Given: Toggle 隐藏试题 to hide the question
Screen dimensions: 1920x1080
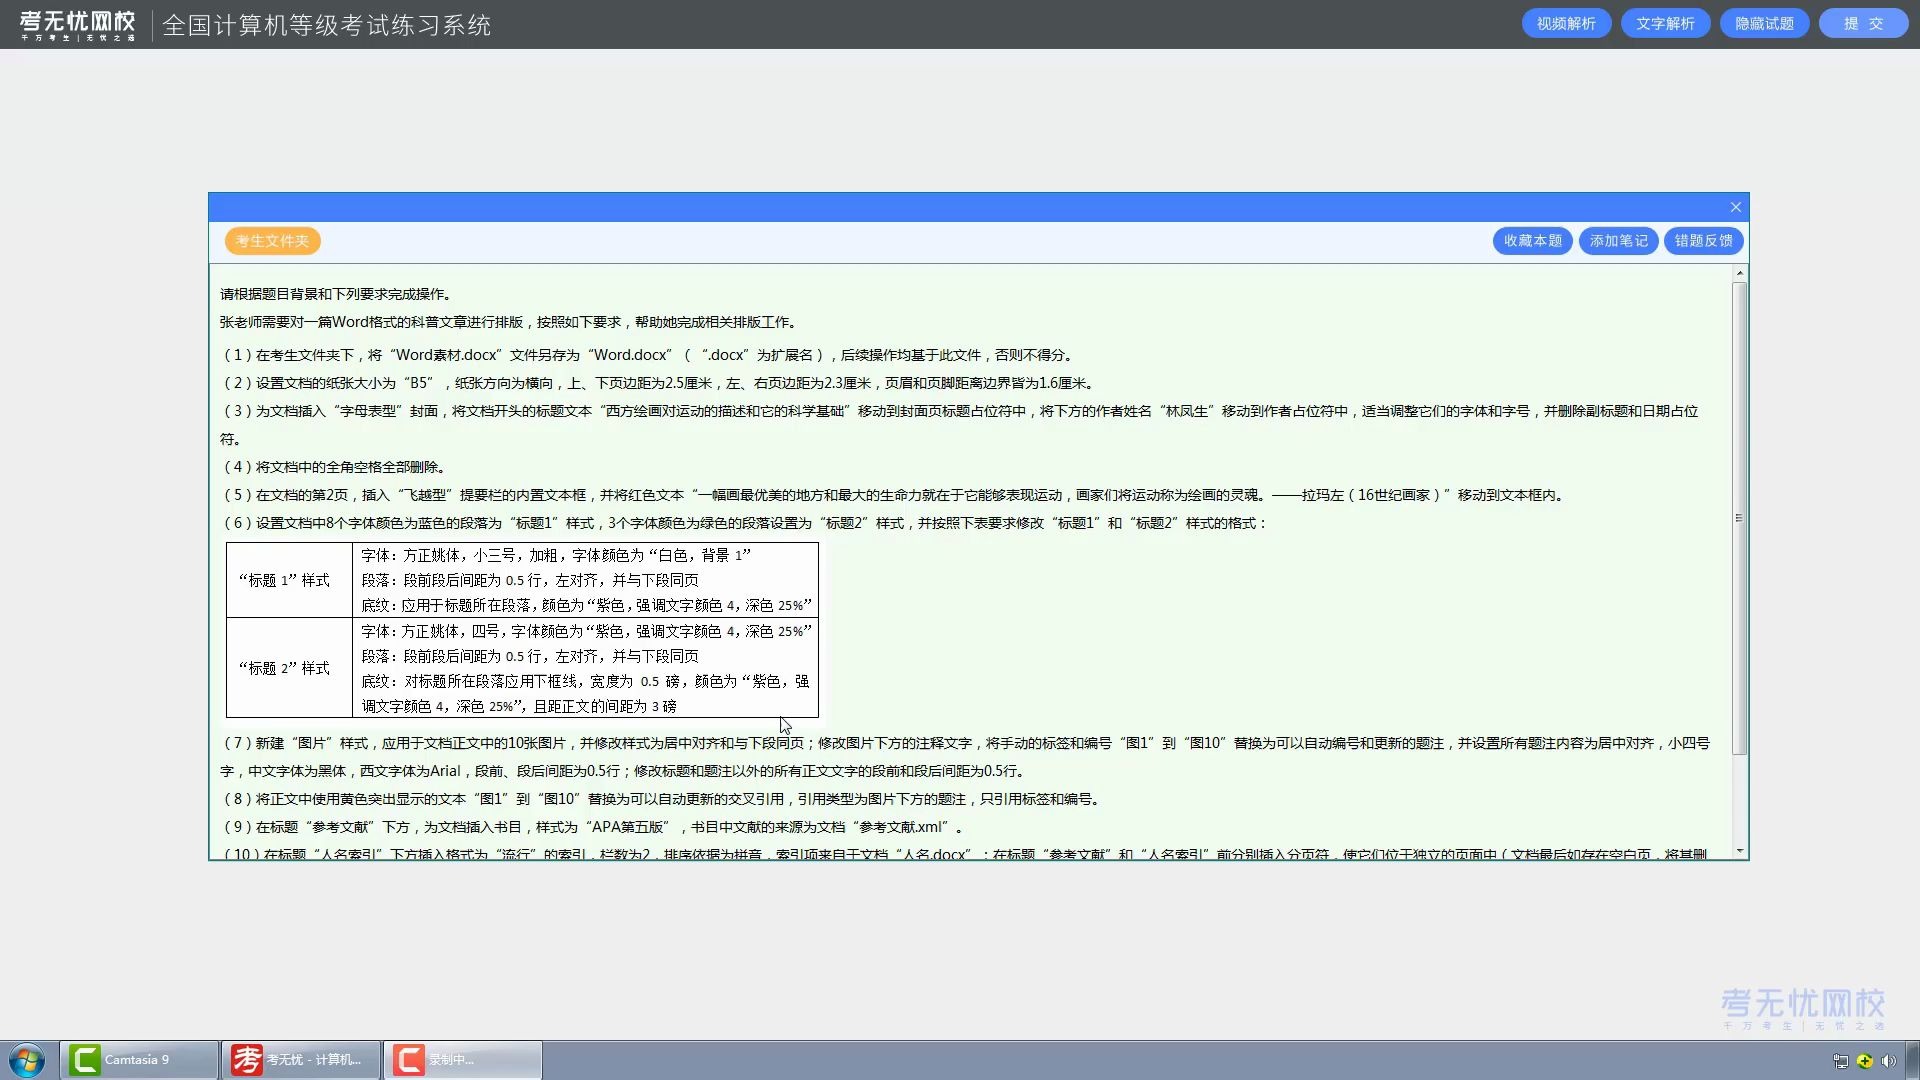Looking at the screenshot, I should pyautogui.click(x=1763, y=22).
